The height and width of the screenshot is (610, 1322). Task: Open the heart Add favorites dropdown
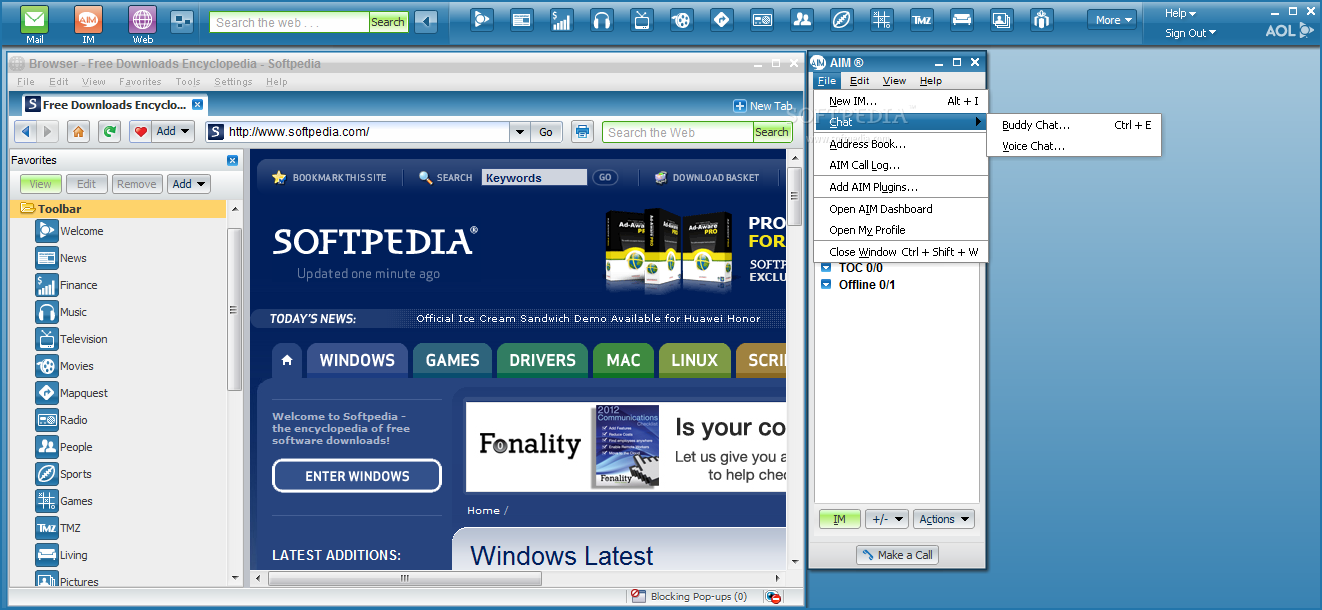coord(161,131)
